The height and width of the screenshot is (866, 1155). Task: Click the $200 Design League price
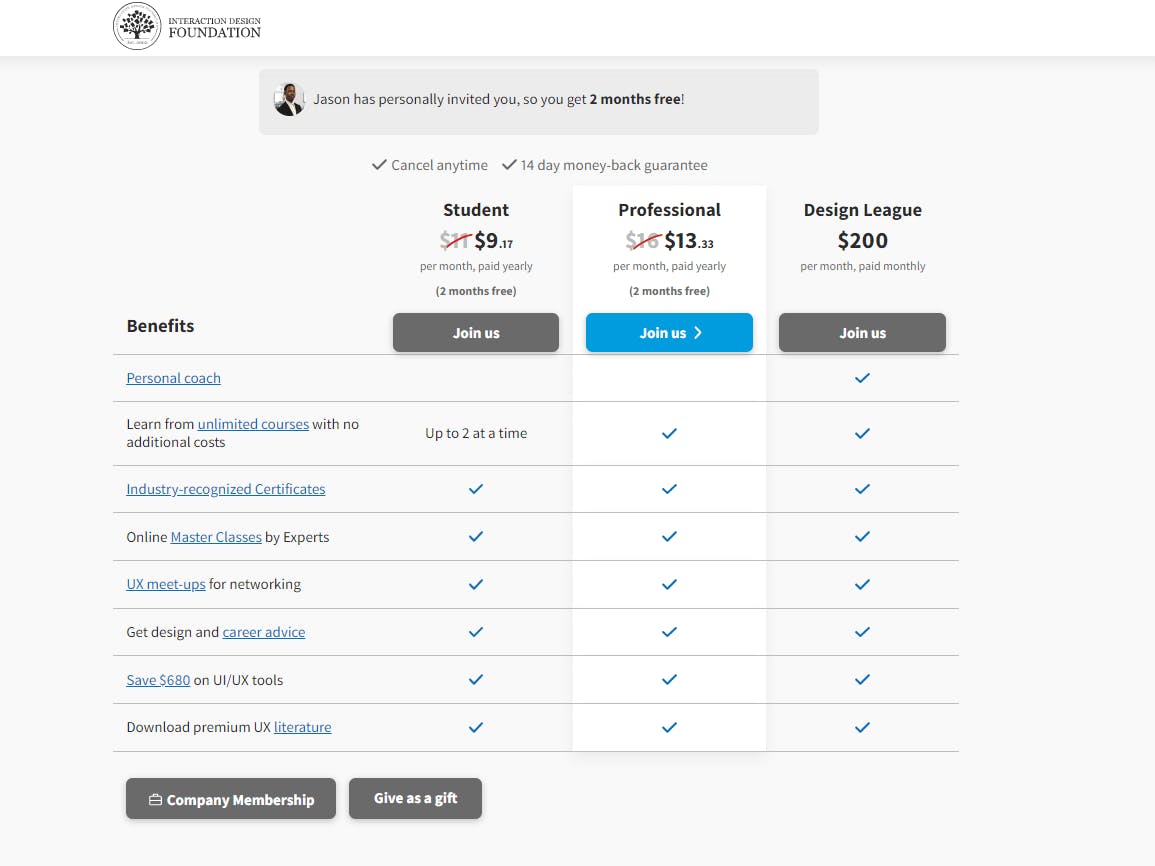click(x=862, y=241)
